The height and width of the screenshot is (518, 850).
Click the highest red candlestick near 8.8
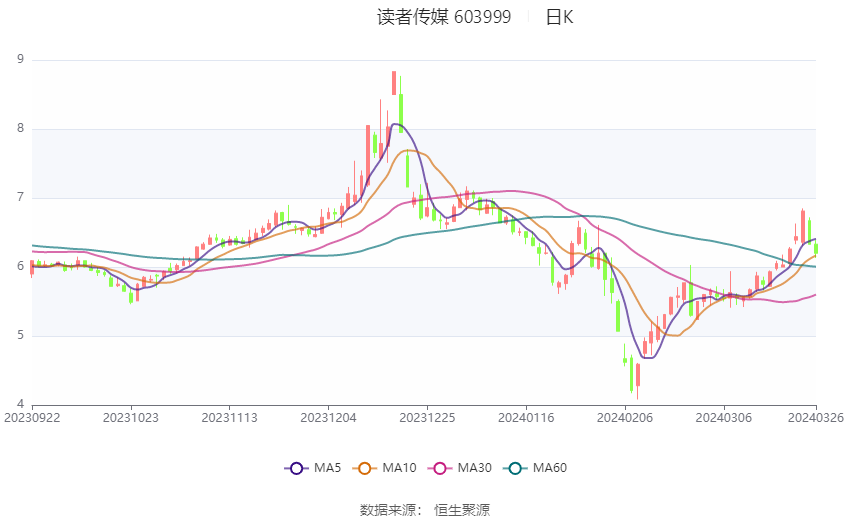coord(394,83)
